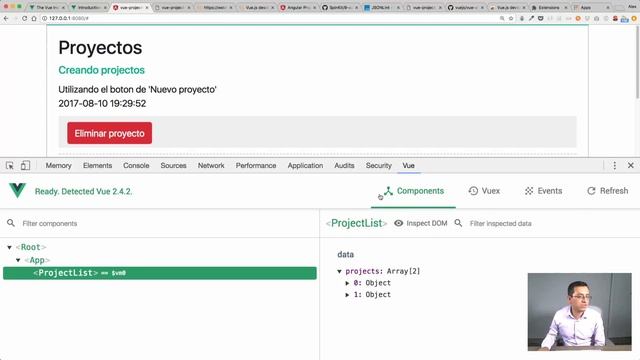Select the App component in tree
This screenshot has width=640, height=360.
pos(37,260)
